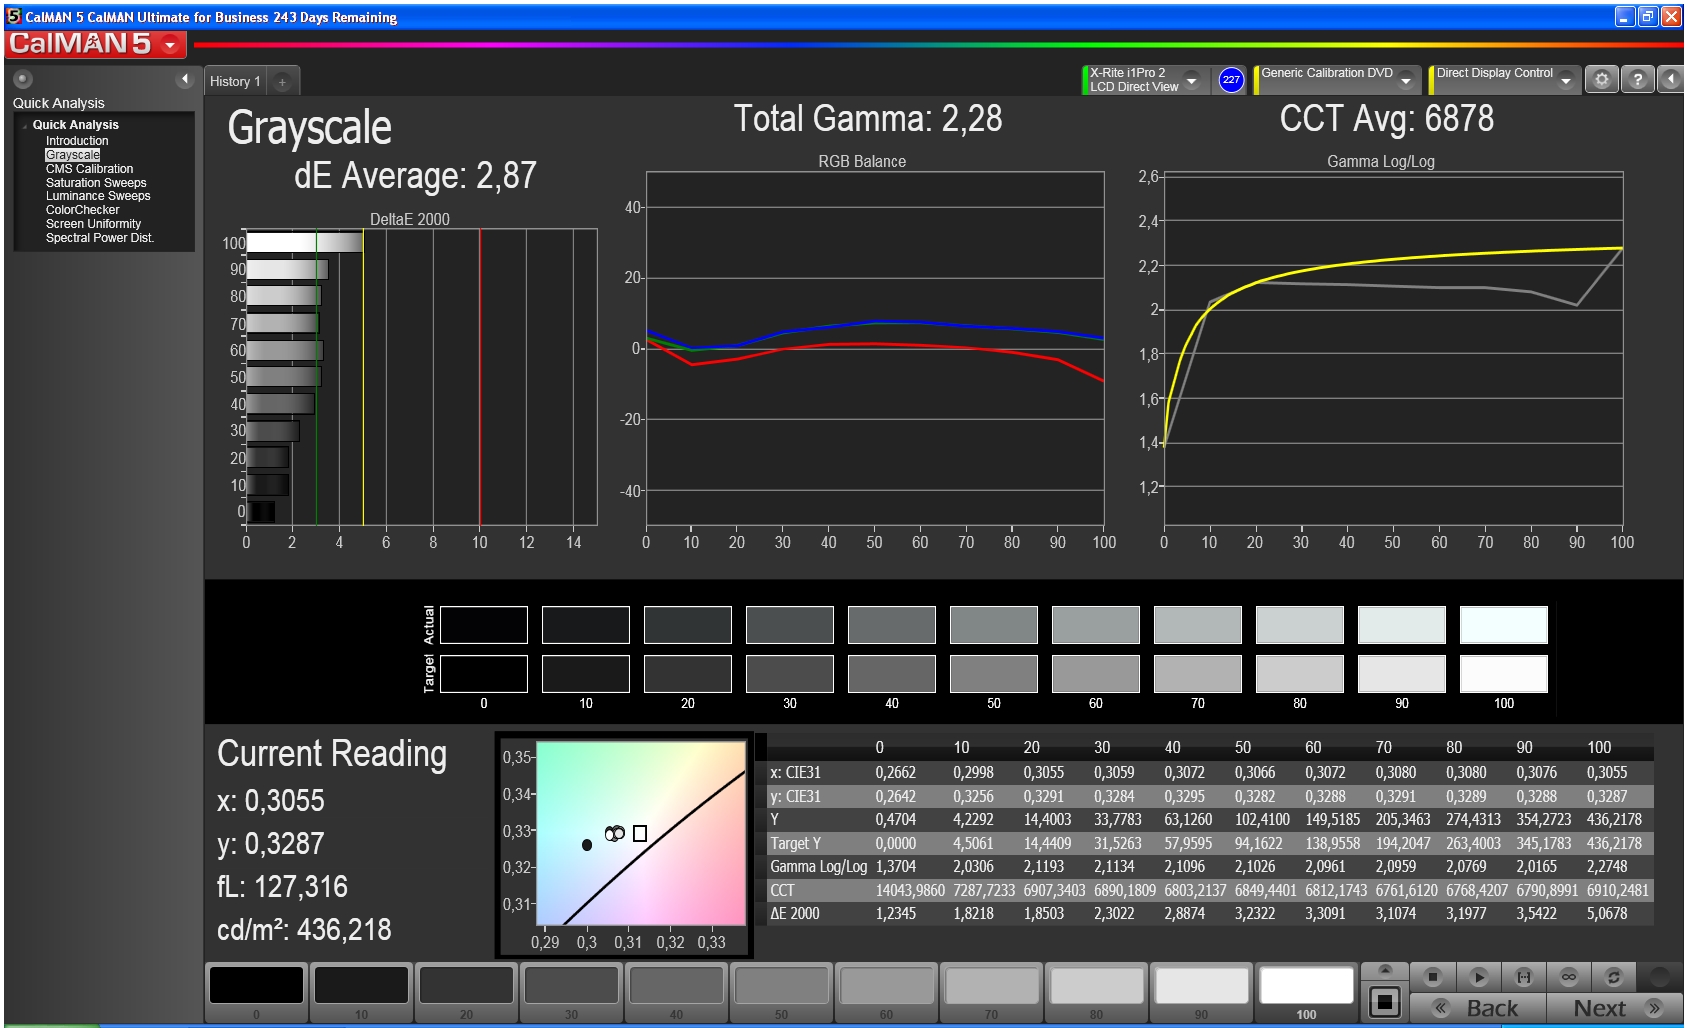The image size is (1688, 1028).
Task: Open settings with the gear icon
Action: (x=1602, y=79)
